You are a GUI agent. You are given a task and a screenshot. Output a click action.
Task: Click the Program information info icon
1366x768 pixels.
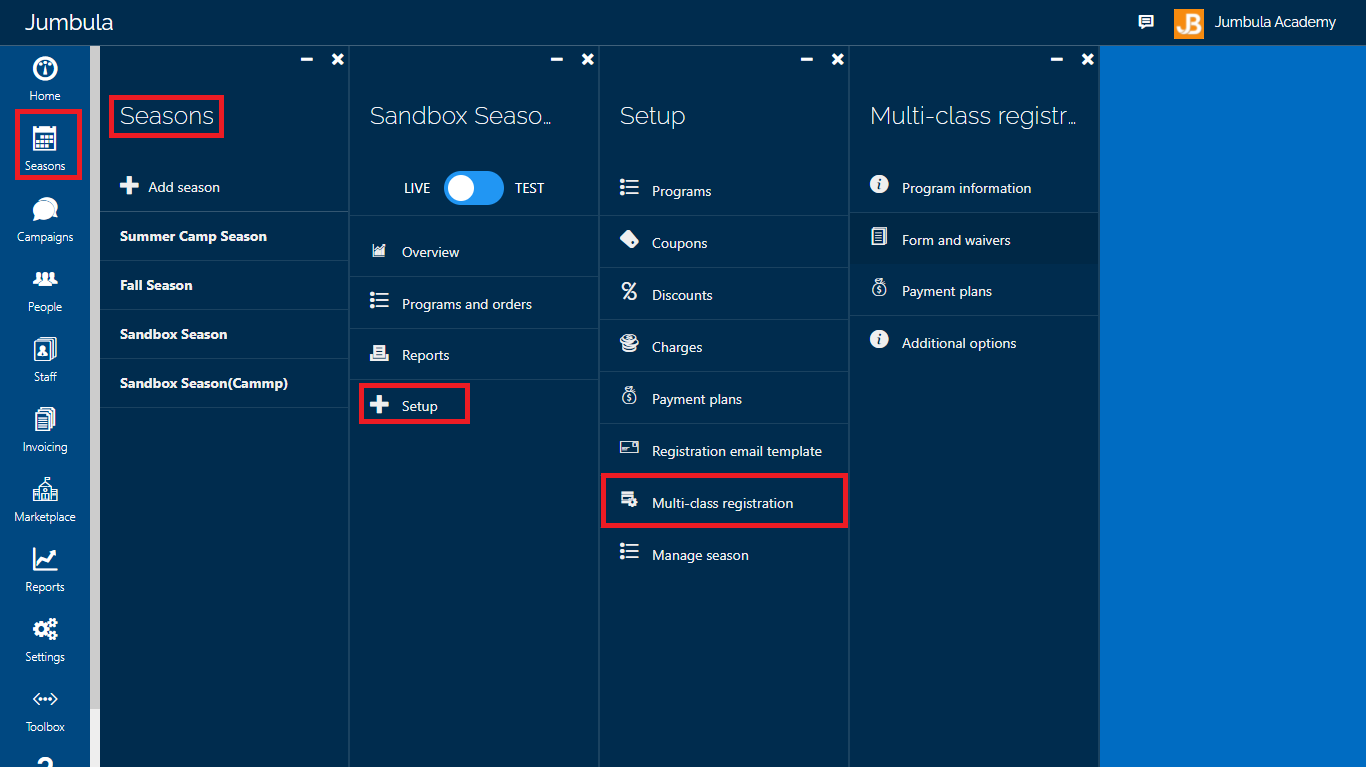pyautogui.click(x=879, y=184)
